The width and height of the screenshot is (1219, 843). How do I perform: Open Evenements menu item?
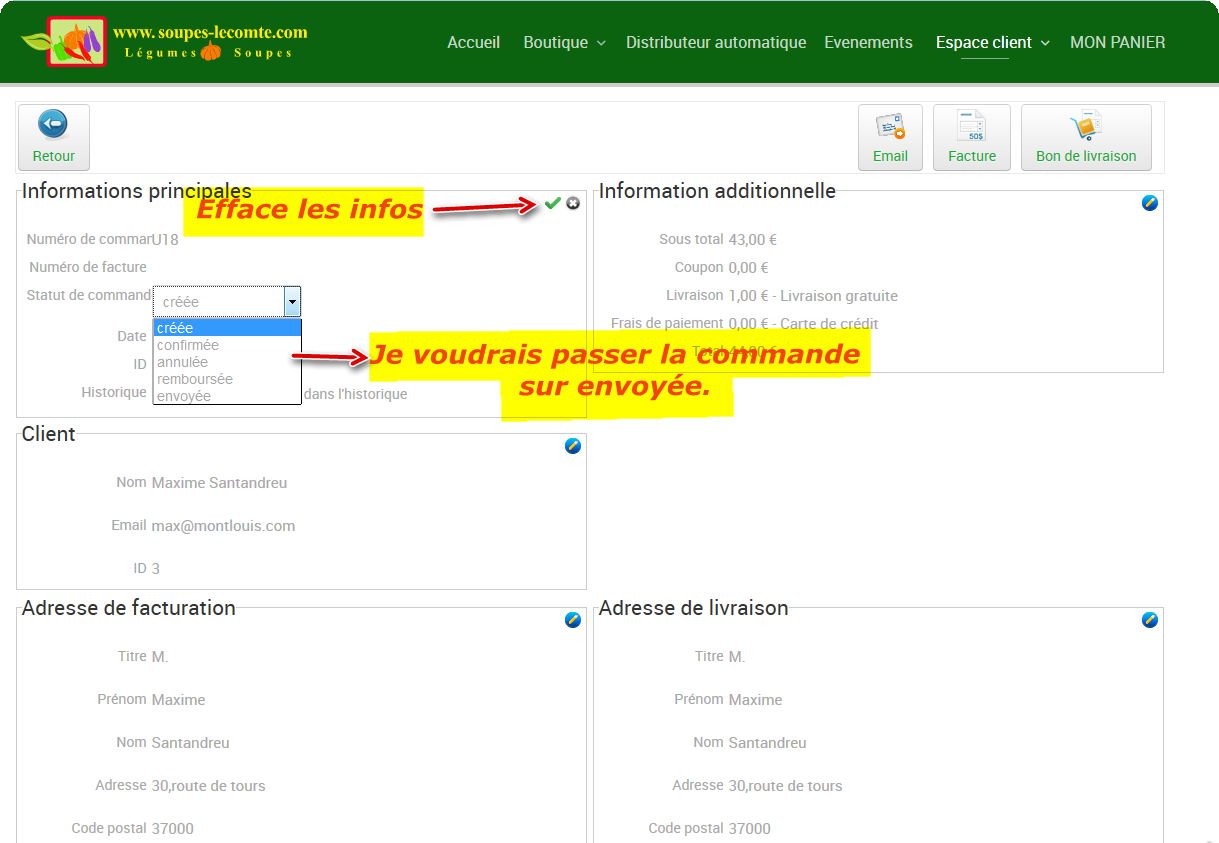868,42
